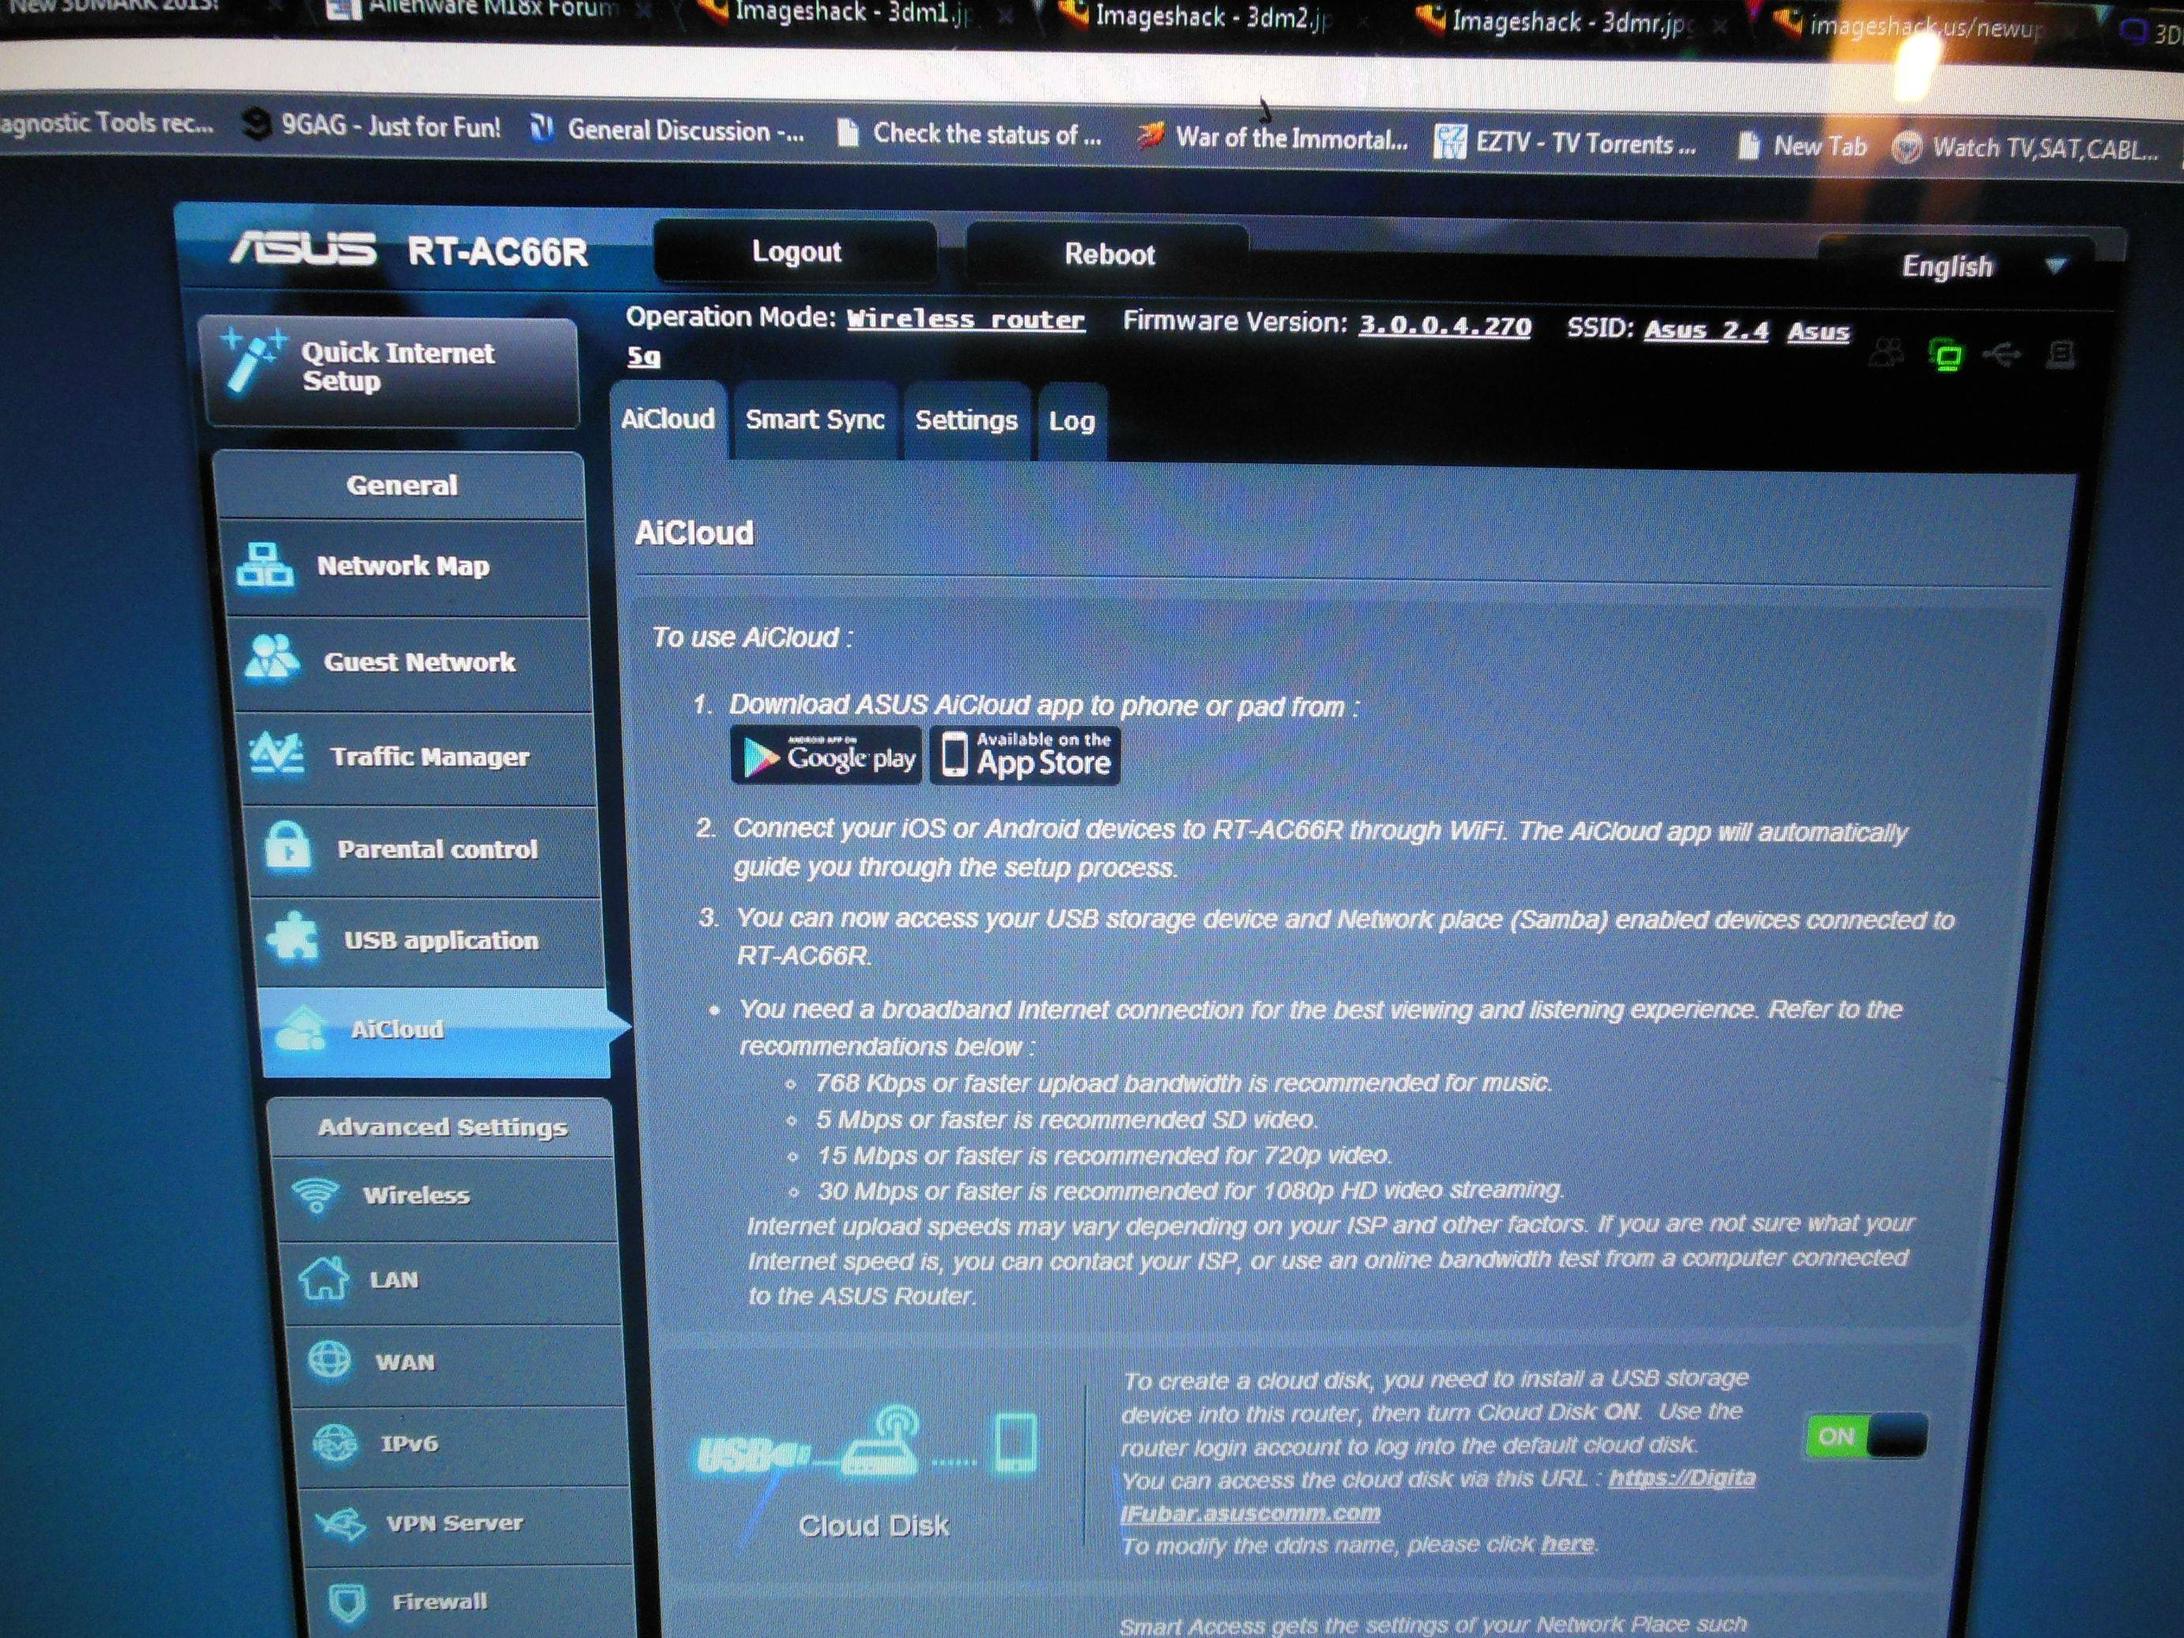The image size is (2184, 1638).
Task: Click the ASUS logo
Action: coord(303,248)
